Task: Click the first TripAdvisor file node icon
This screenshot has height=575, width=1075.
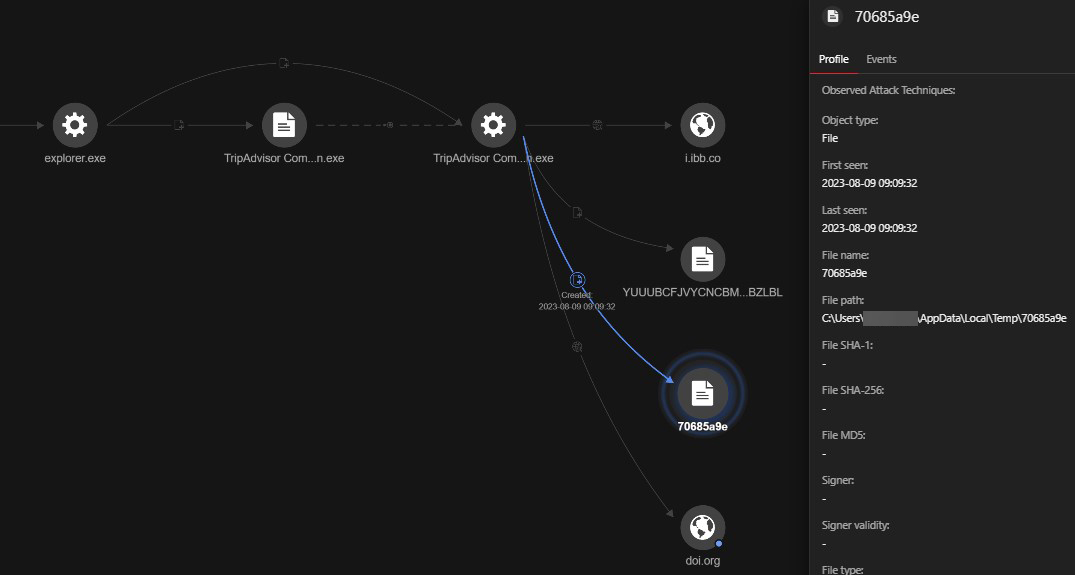Action: pos(284,125)
